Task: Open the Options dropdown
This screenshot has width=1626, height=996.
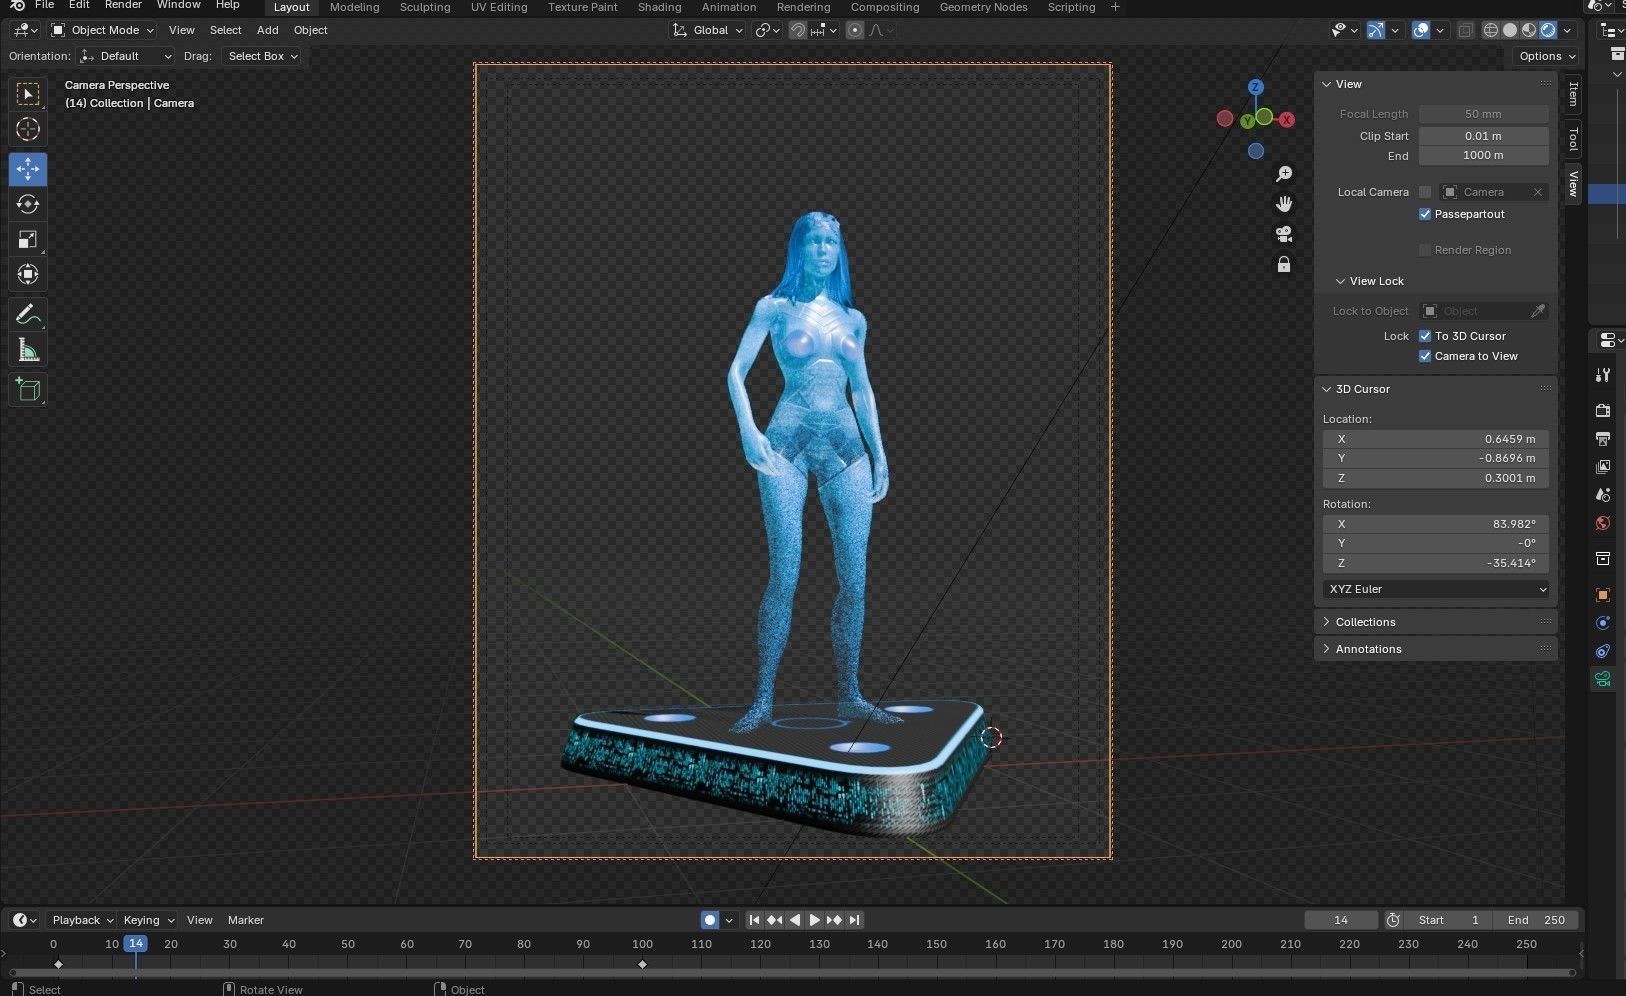Action: (x=1546, y=56)
